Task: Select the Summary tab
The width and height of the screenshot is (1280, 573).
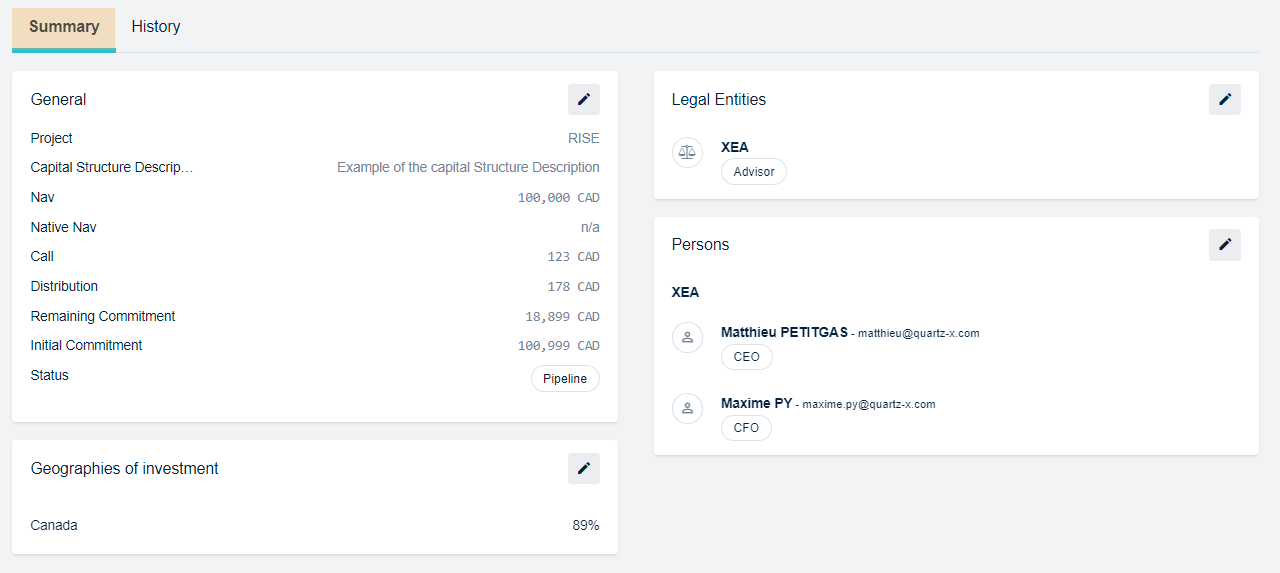Action: (64, 27)
